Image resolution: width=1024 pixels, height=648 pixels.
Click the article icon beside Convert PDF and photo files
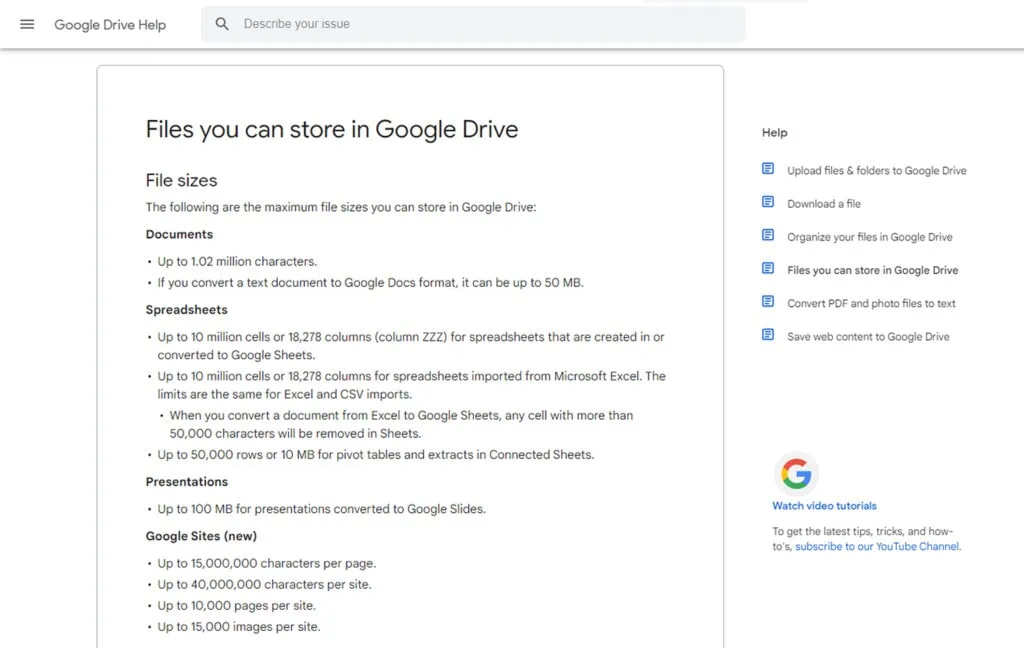(x=768, y=302)
